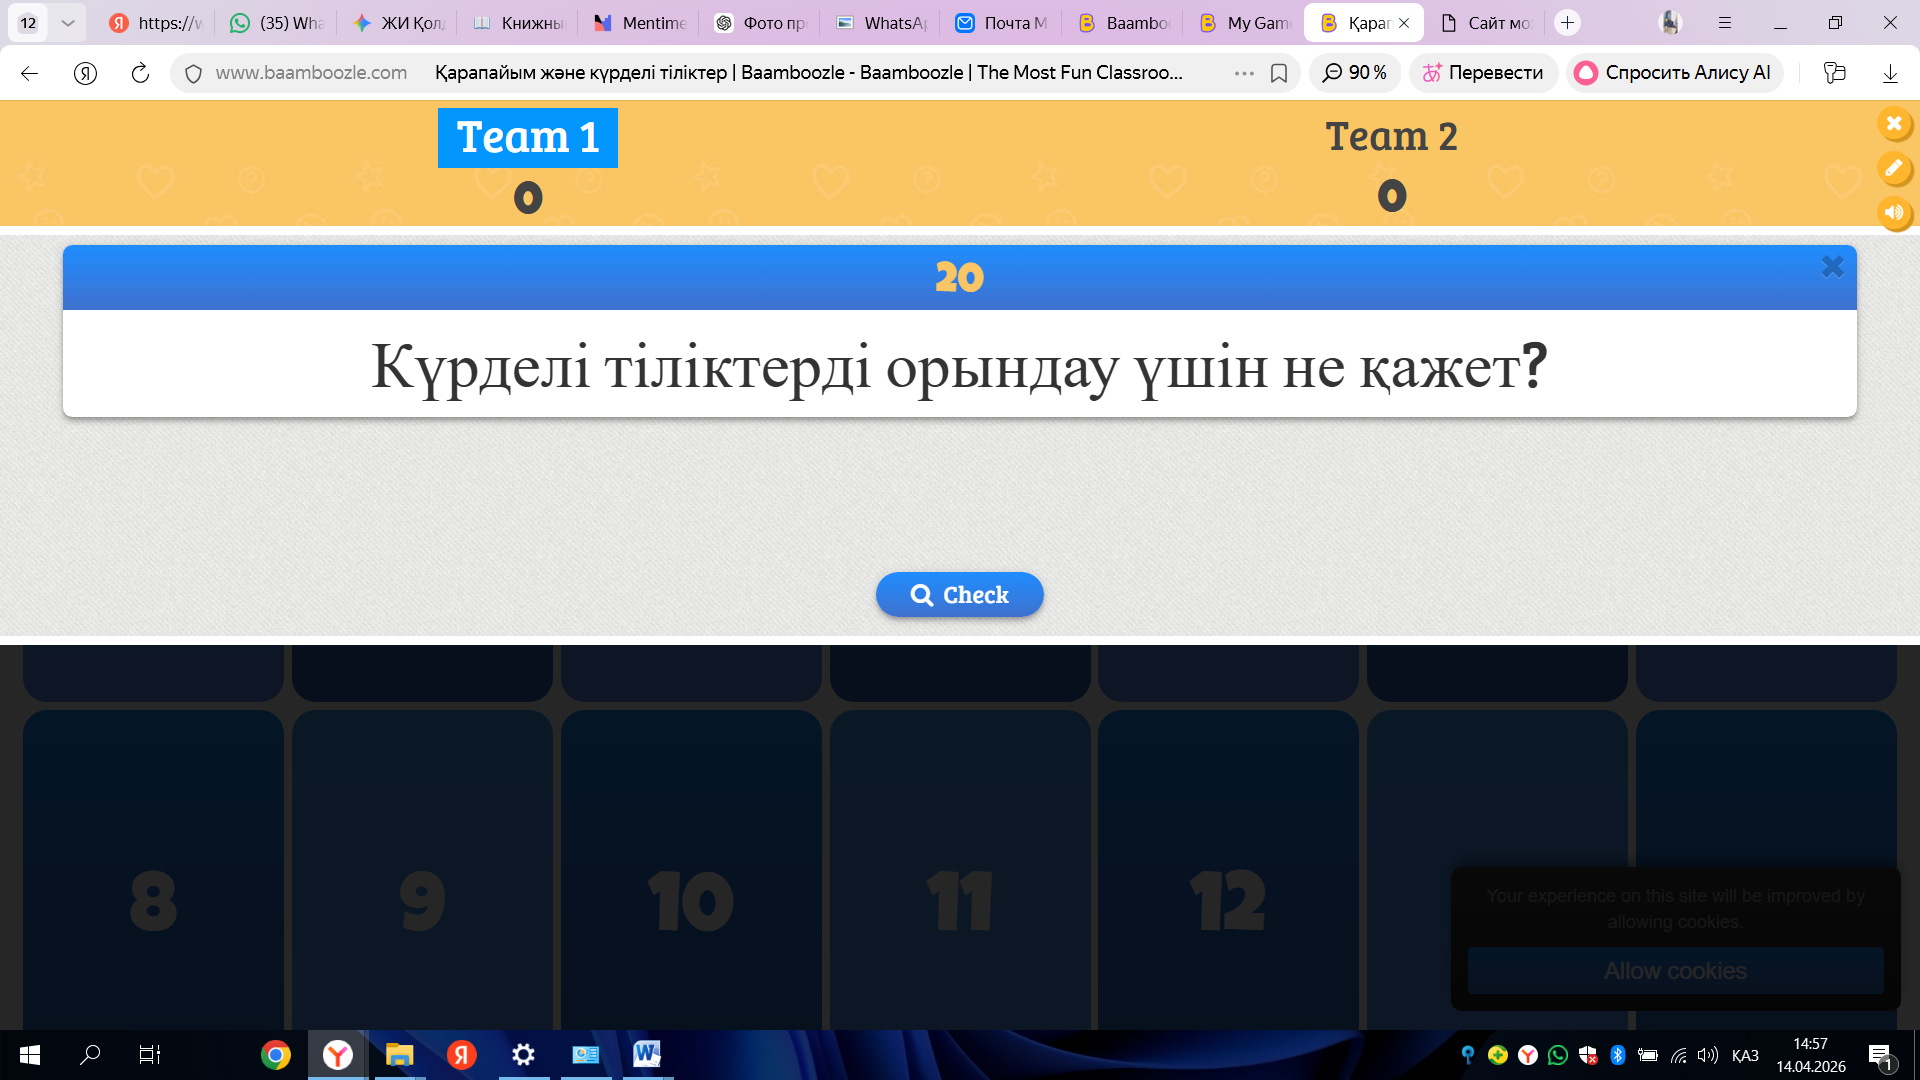Select Team 1 label

527,138
